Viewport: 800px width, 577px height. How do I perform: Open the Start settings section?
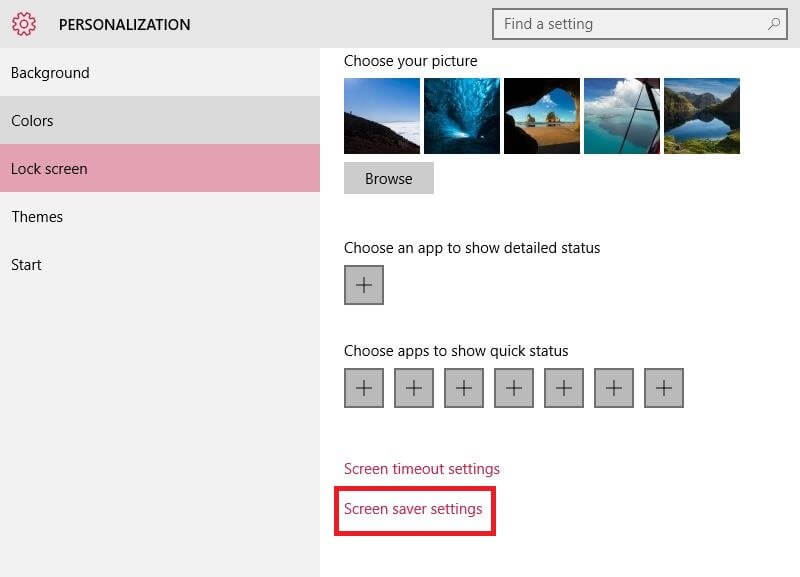(x=160, y=265)
